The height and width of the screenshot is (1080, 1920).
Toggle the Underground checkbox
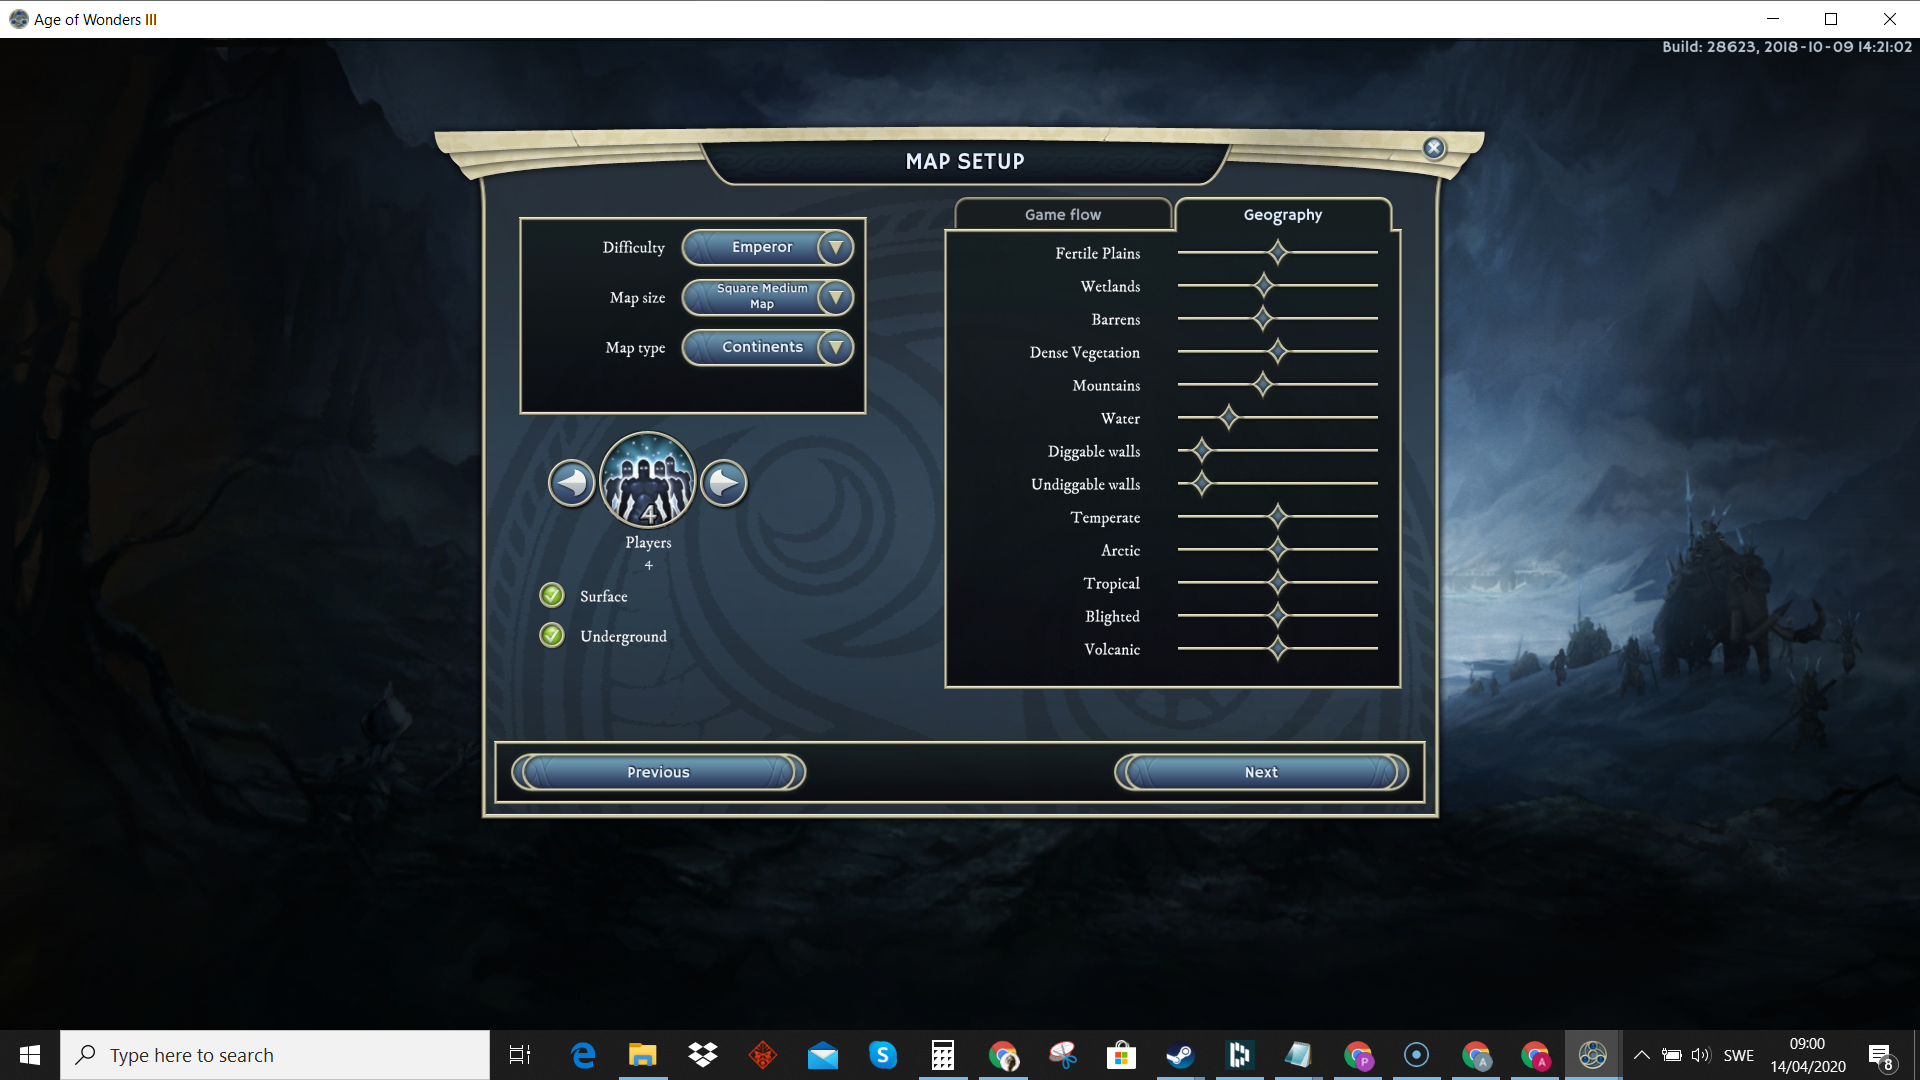[552, 636]
